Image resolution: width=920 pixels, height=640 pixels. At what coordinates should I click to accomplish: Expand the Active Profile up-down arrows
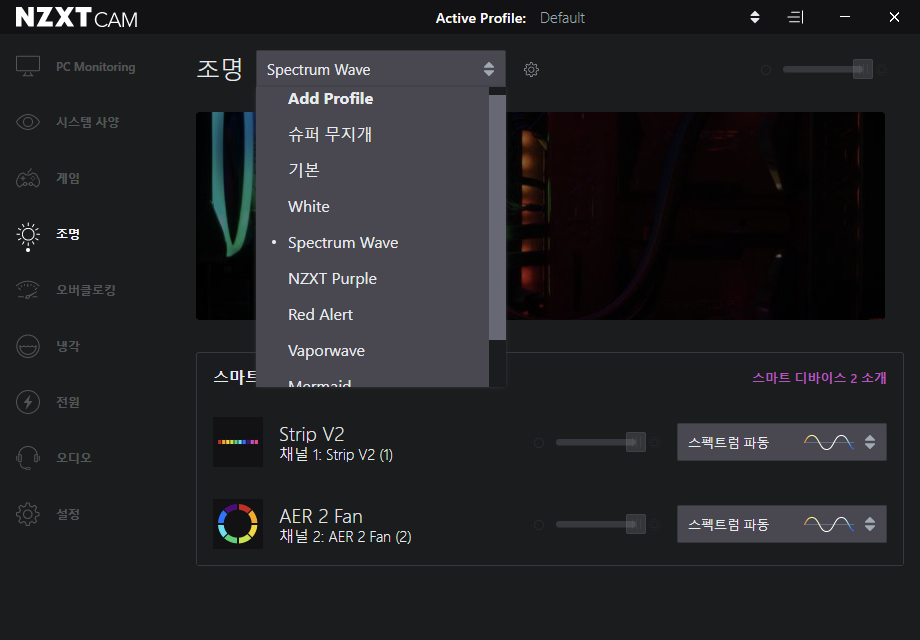coord(755,18)
